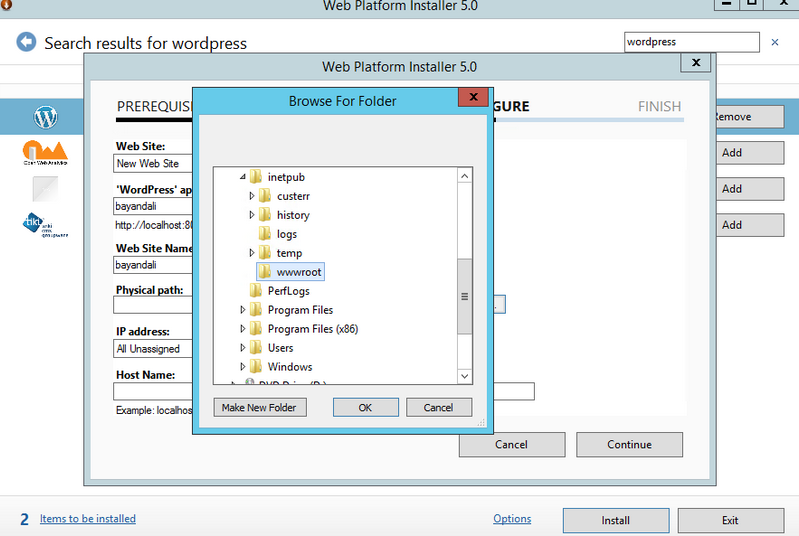Select the PerfLogs folder label
This screenshot has width=799, height=536.
pyautogui.click(x=288, y=291)
